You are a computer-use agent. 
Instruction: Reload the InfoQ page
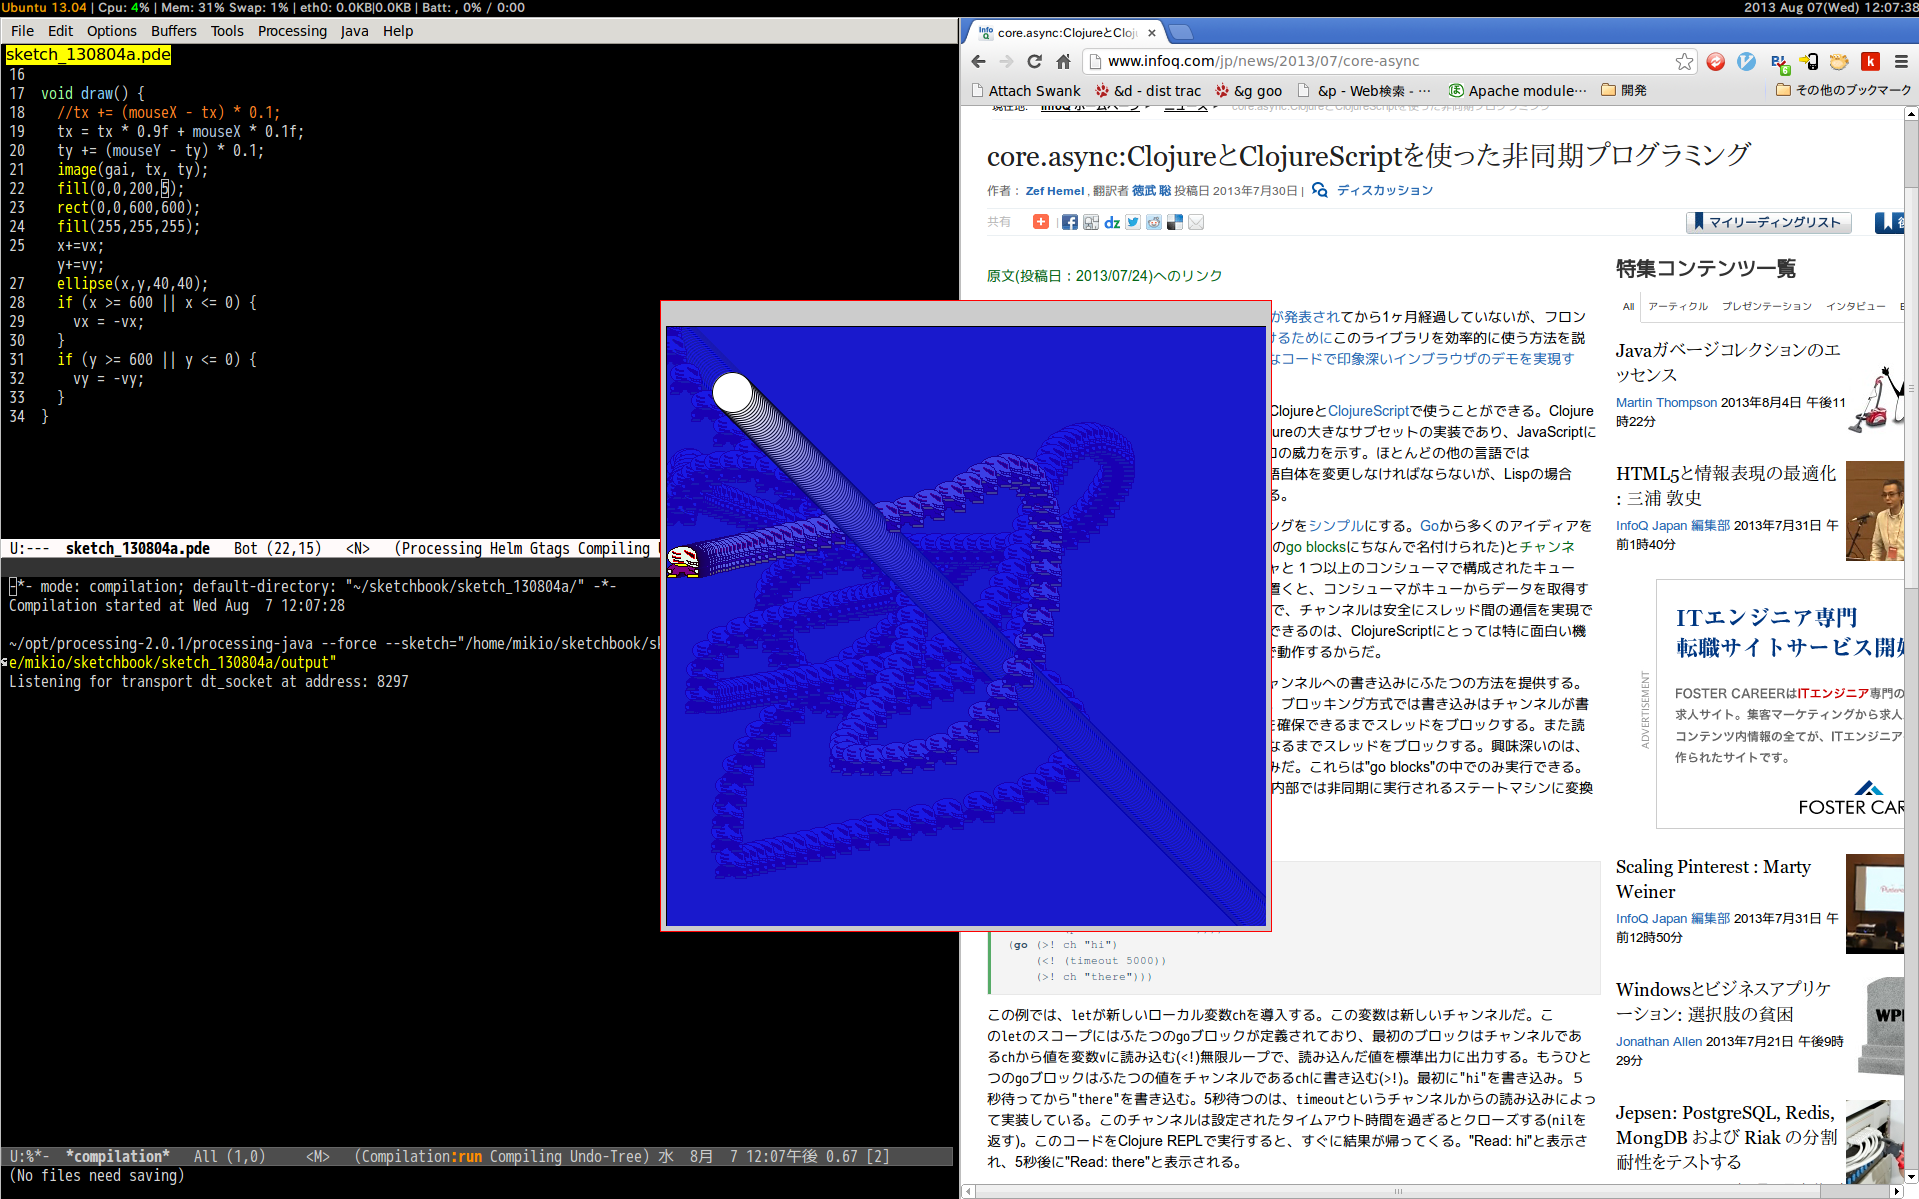coord(1035,62)
